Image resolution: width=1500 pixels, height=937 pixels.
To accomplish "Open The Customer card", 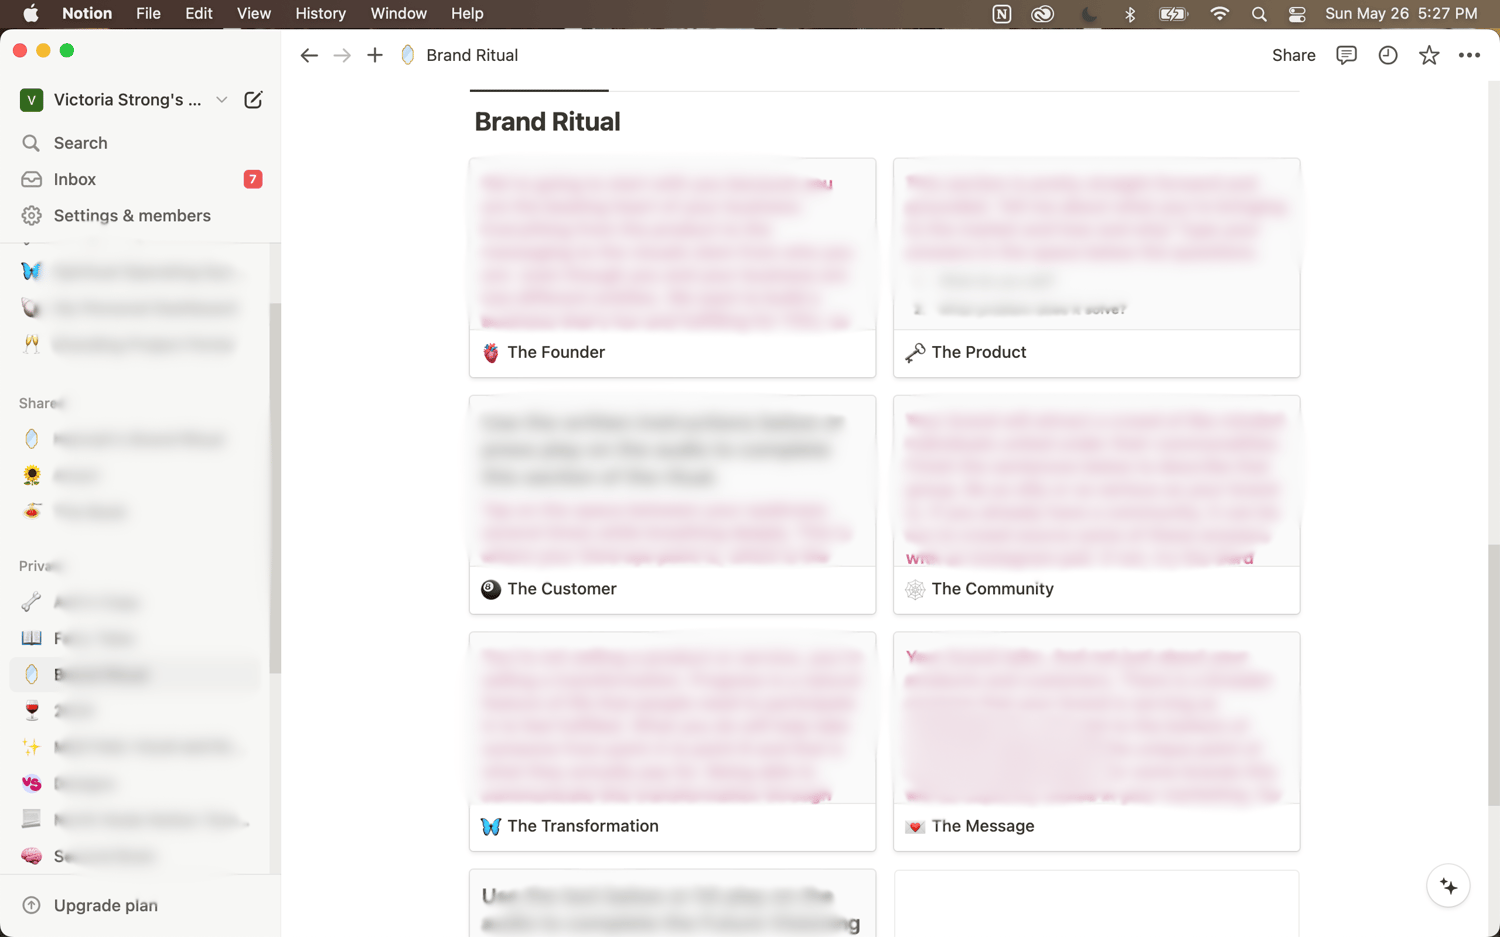I will [x=672, y=505].
